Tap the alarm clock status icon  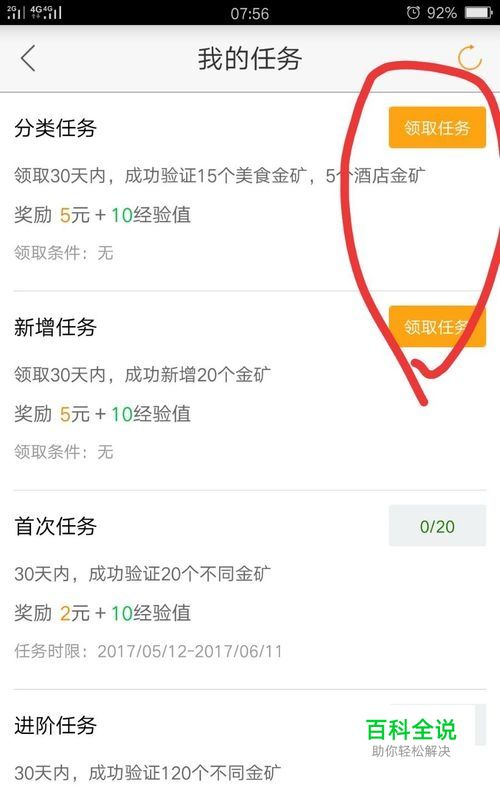(x=413, y=12)
